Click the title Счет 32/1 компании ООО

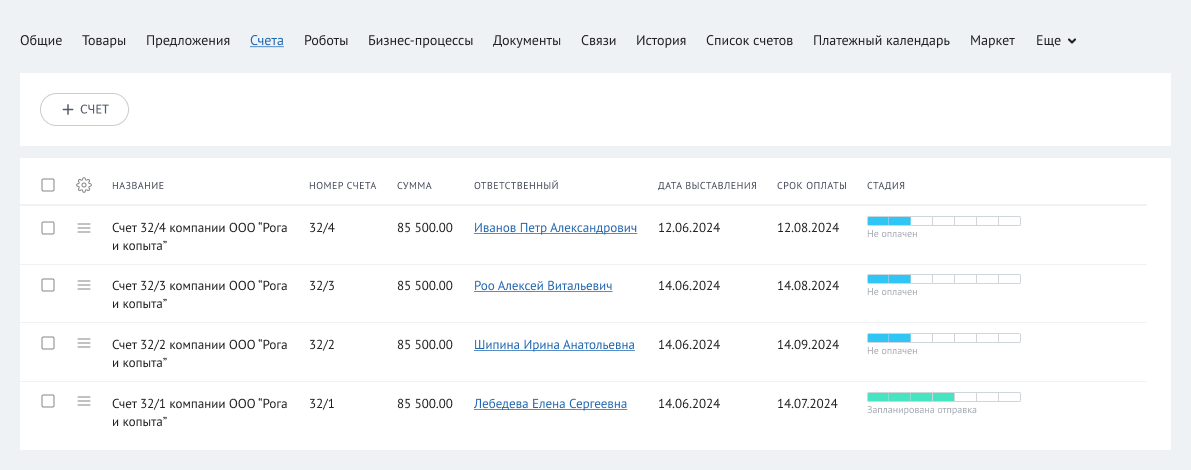[x=200, y=413]
